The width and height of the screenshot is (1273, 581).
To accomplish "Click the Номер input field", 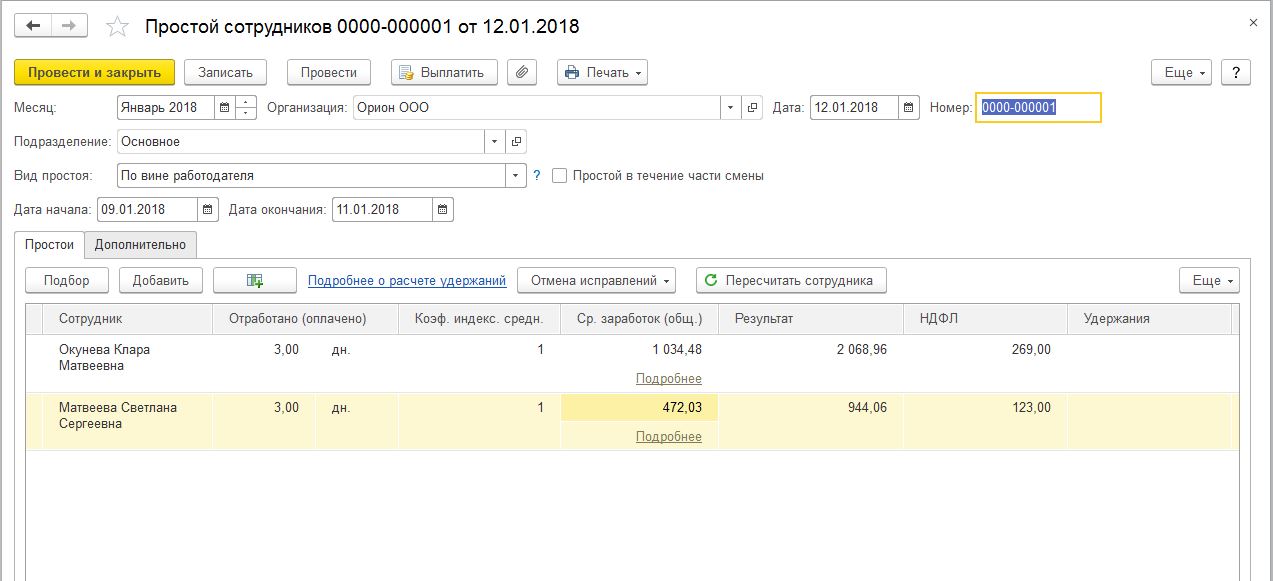I will point(1038,108).
